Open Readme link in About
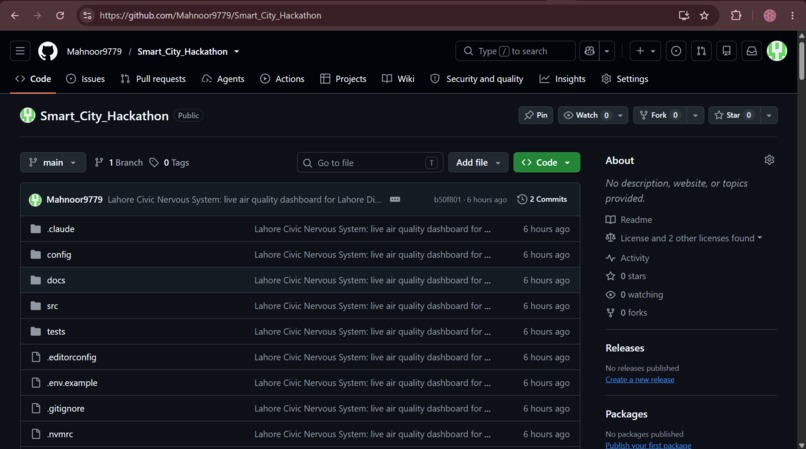This screenshot has width=806, height=449. click(x=629, y=220)
